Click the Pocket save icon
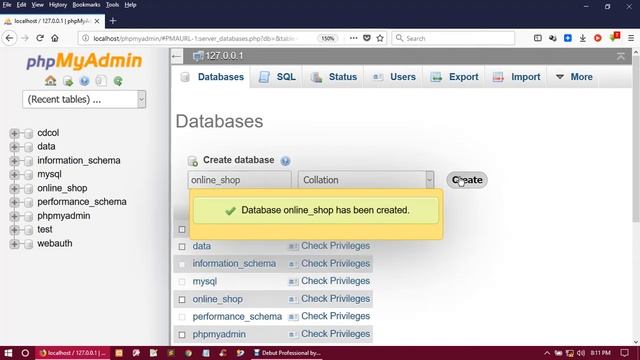Screen dimensions: 640x360 (367, 38)
